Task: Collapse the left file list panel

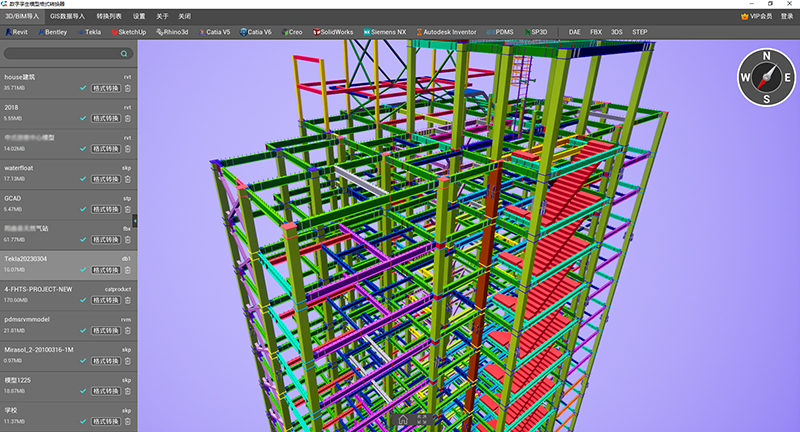Action: [135, 220]
